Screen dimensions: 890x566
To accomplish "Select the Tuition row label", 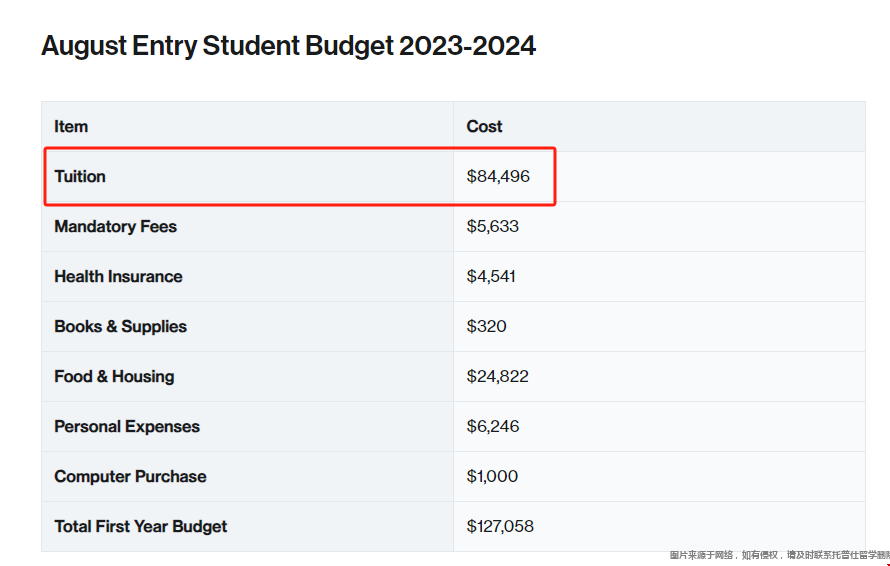I will pos(80,177).
